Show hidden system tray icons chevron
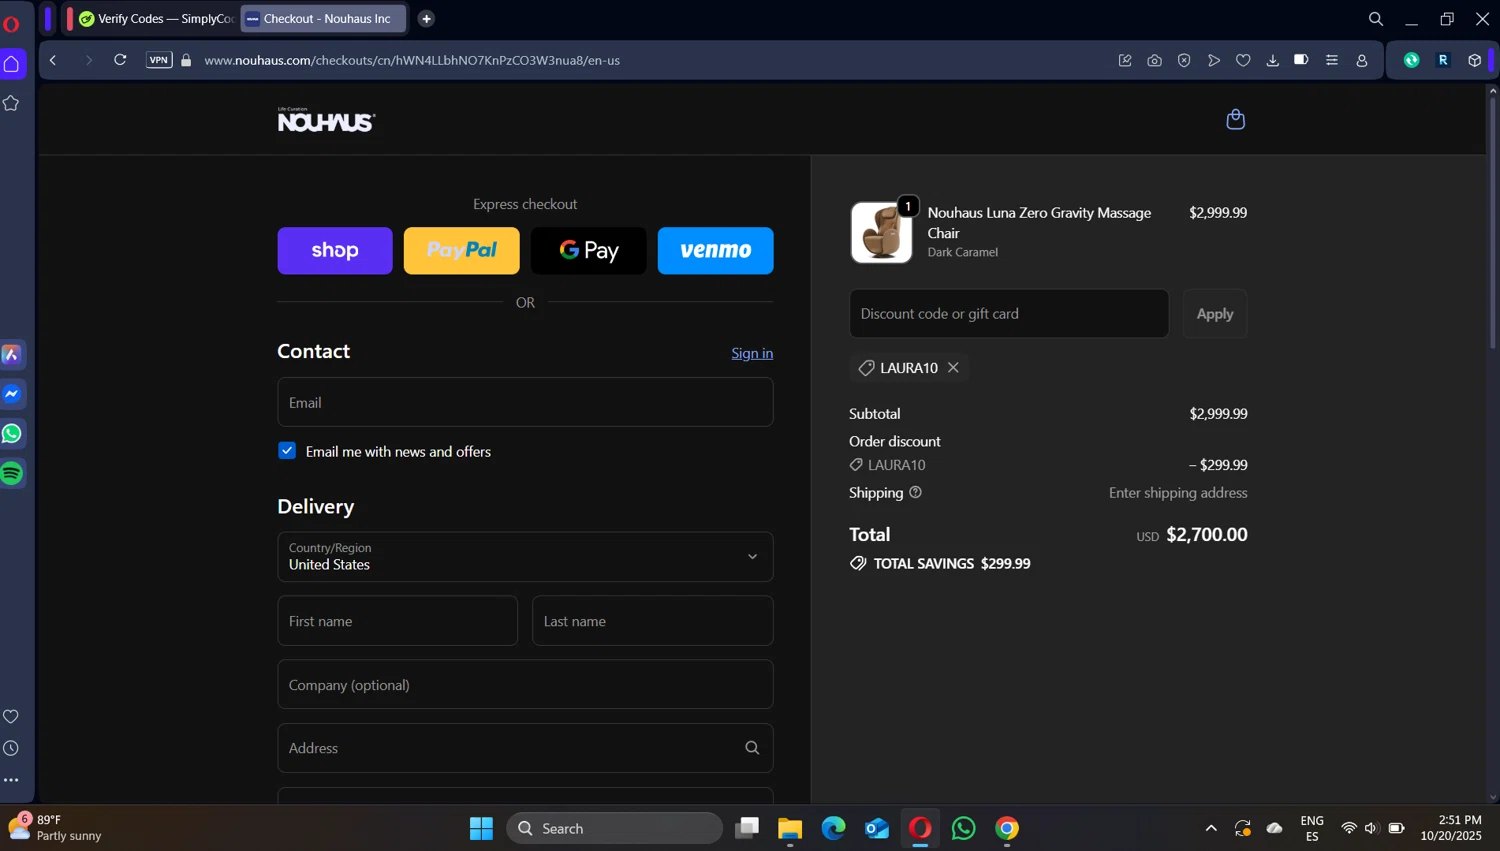The image size is (1500, 851). click(1211, 828)
